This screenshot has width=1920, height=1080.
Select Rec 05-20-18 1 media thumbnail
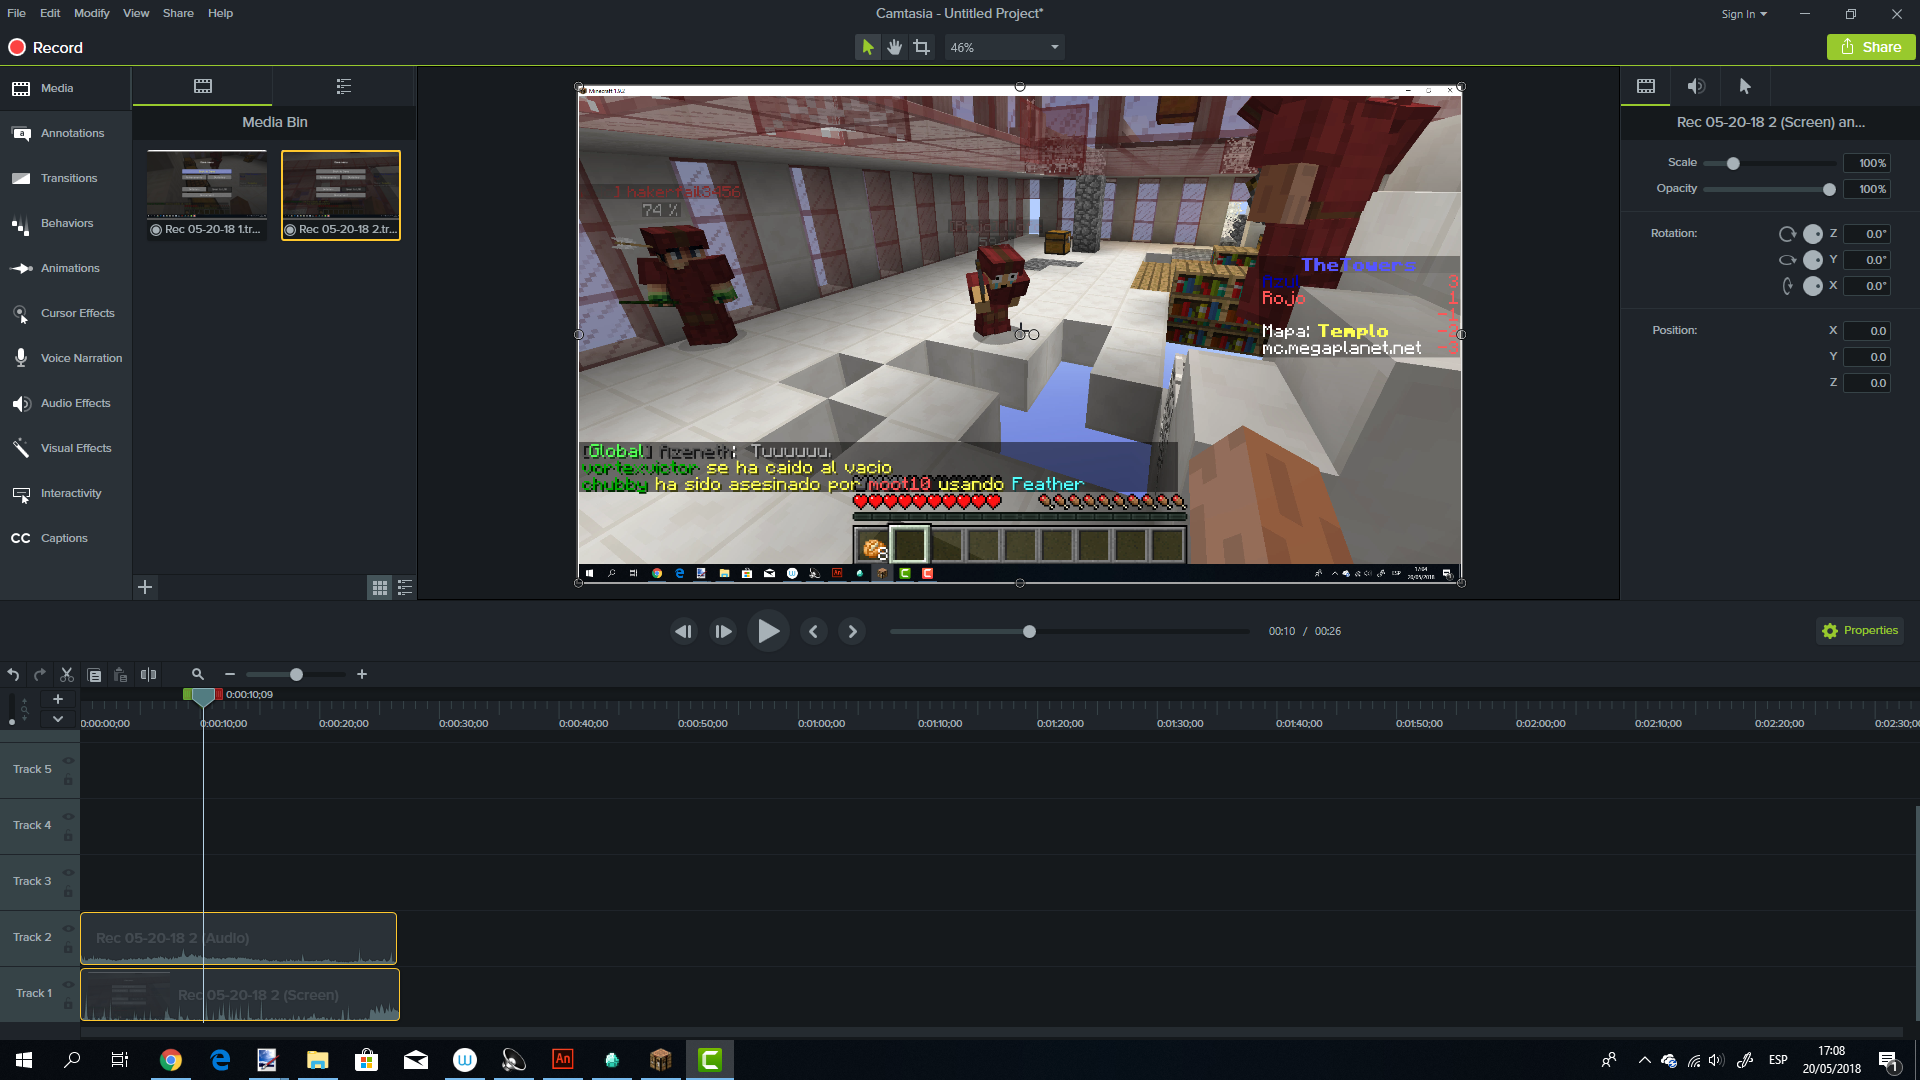[207, 195]
